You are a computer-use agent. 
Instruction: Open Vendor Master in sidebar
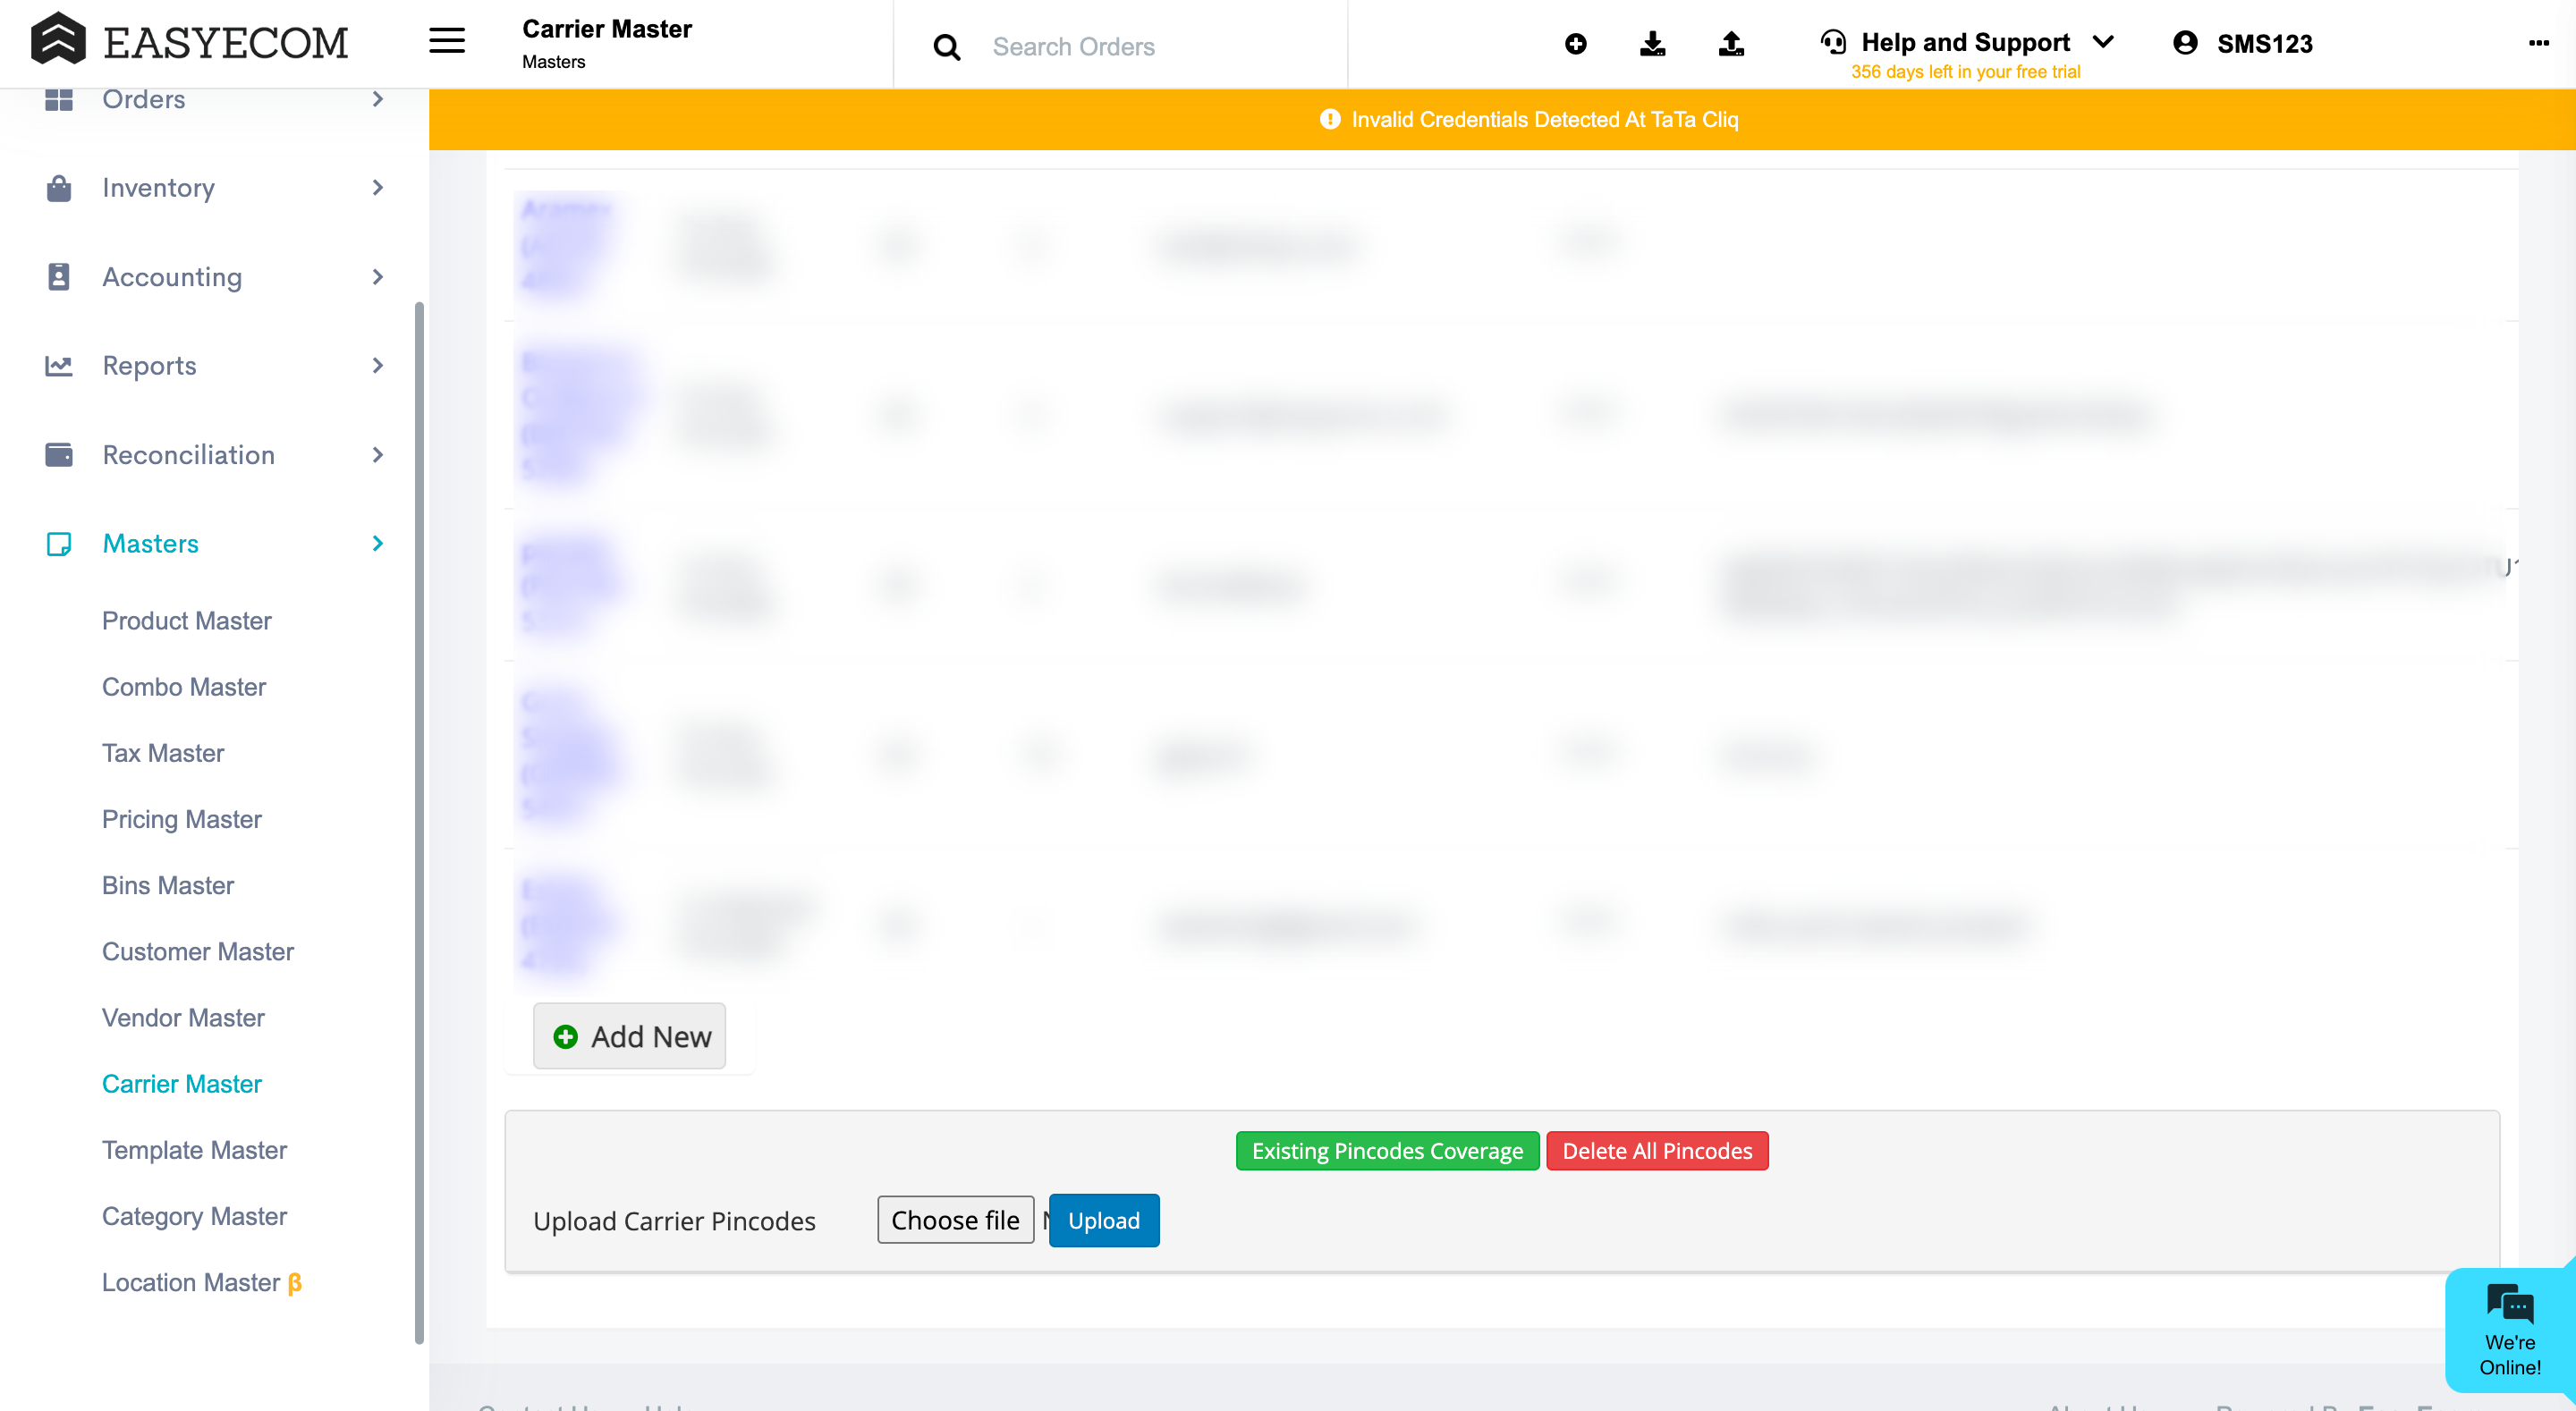pyautogui.click(x=183, y=1017)
